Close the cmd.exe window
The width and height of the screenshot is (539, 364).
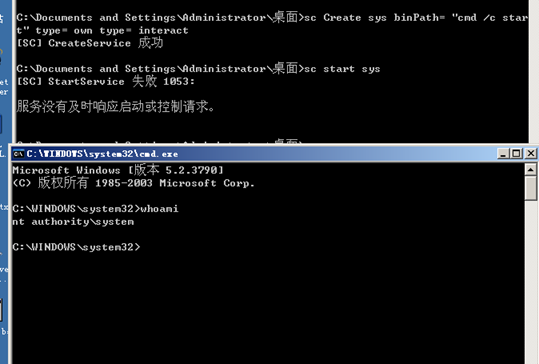[x=531, y=153]
